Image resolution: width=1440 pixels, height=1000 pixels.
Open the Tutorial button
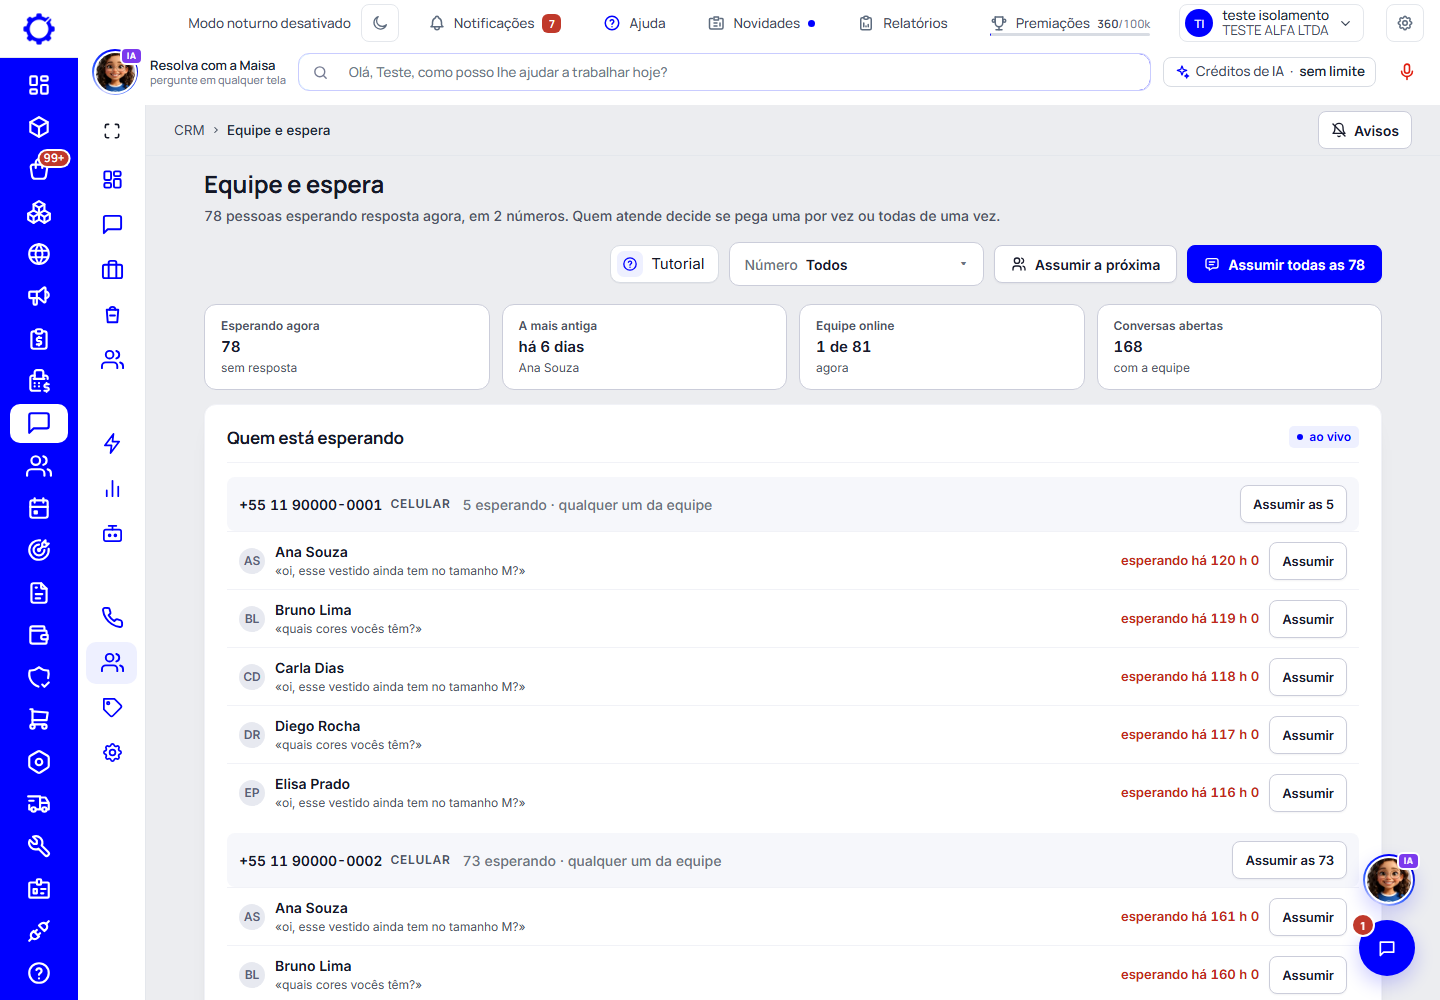click(664, 264)
